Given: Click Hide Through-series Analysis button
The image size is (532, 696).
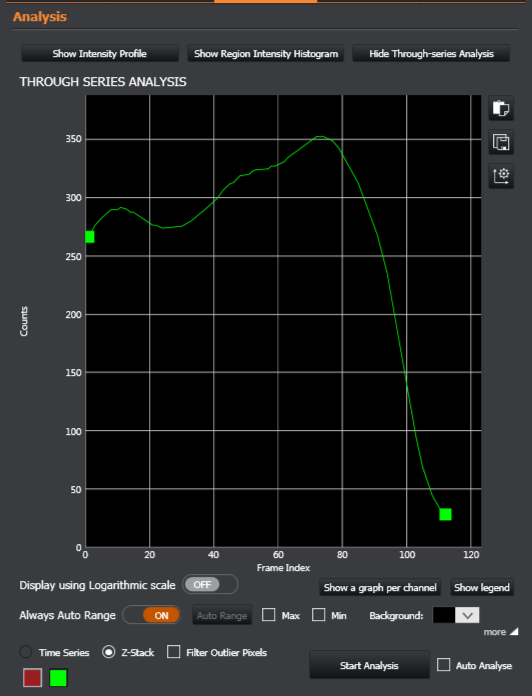Looking at the screenshot, I should pyautogui.click(x=431, y=54).
